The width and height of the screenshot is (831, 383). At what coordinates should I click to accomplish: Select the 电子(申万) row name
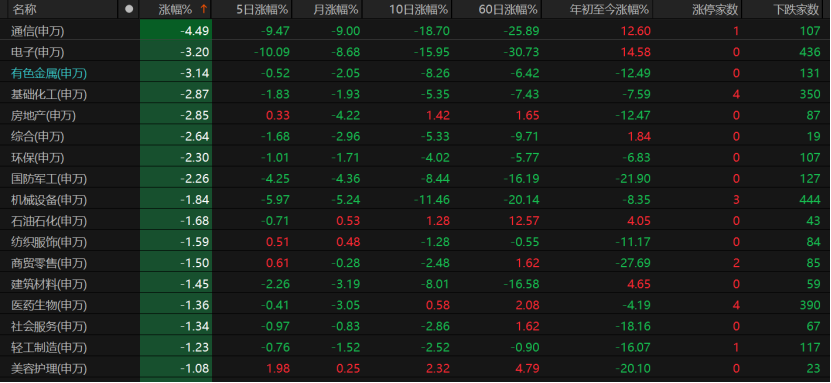[38, 52]
